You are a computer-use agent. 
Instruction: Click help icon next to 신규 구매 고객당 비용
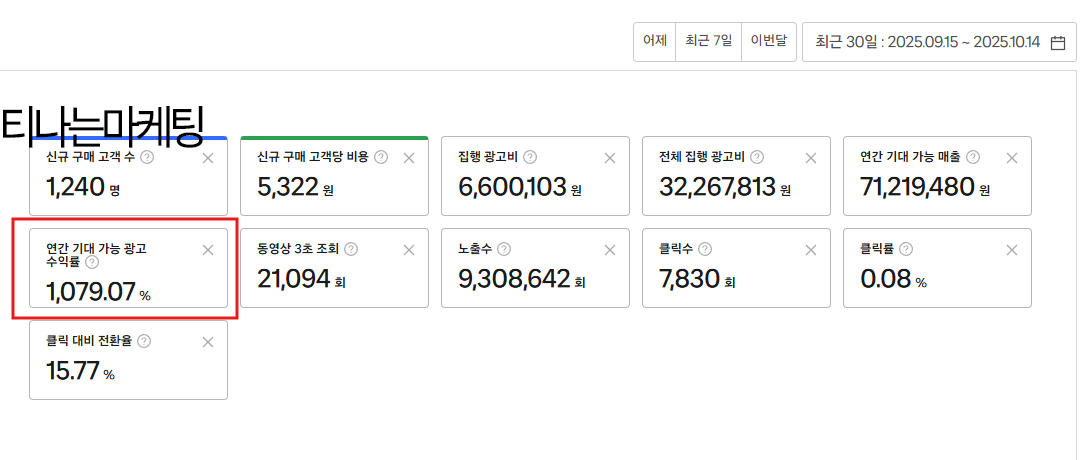[x=381, y=157]
